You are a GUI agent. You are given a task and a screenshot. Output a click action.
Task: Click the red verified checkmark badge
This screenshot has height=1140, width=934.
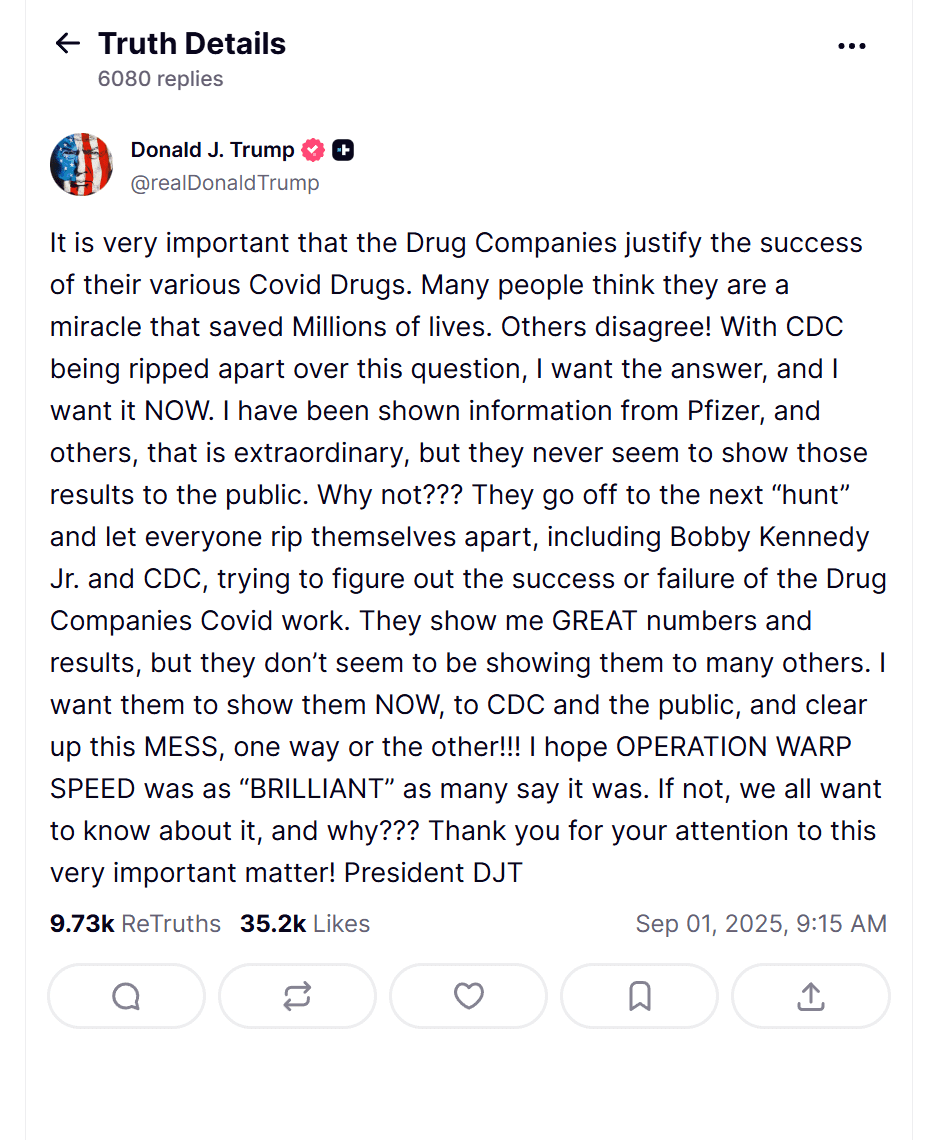click(313, 150)
